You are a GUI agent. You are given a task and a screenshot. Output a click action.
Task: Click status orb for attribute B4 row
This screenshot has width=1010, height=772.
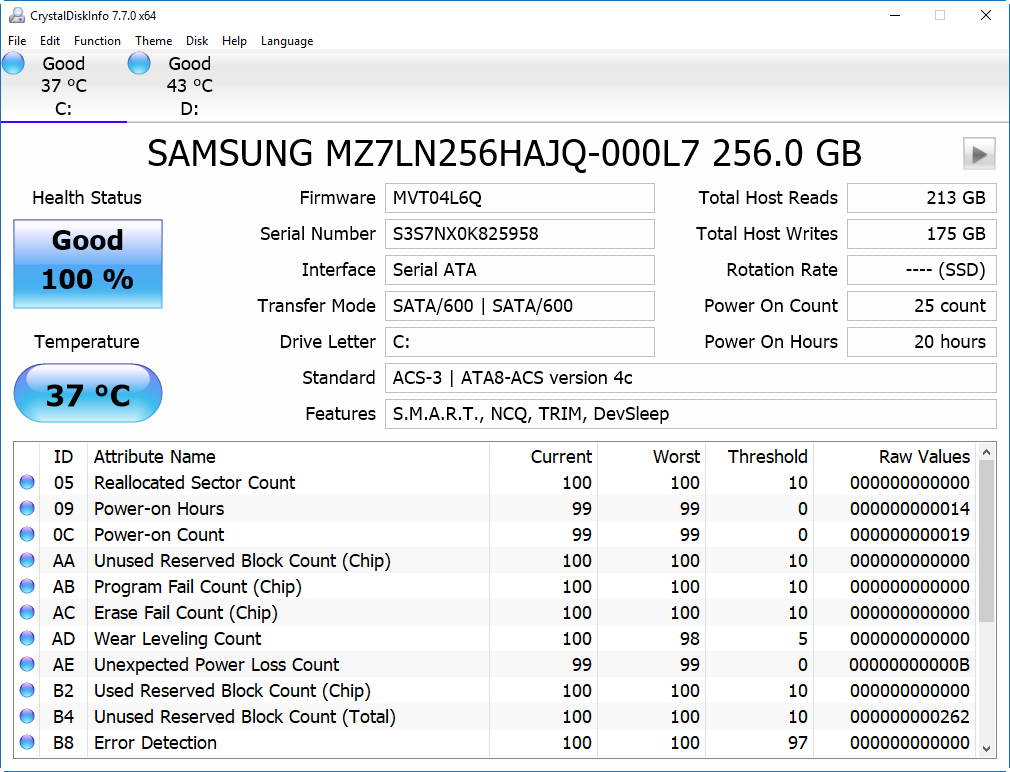pyautogui.click(x=27, y=716)
